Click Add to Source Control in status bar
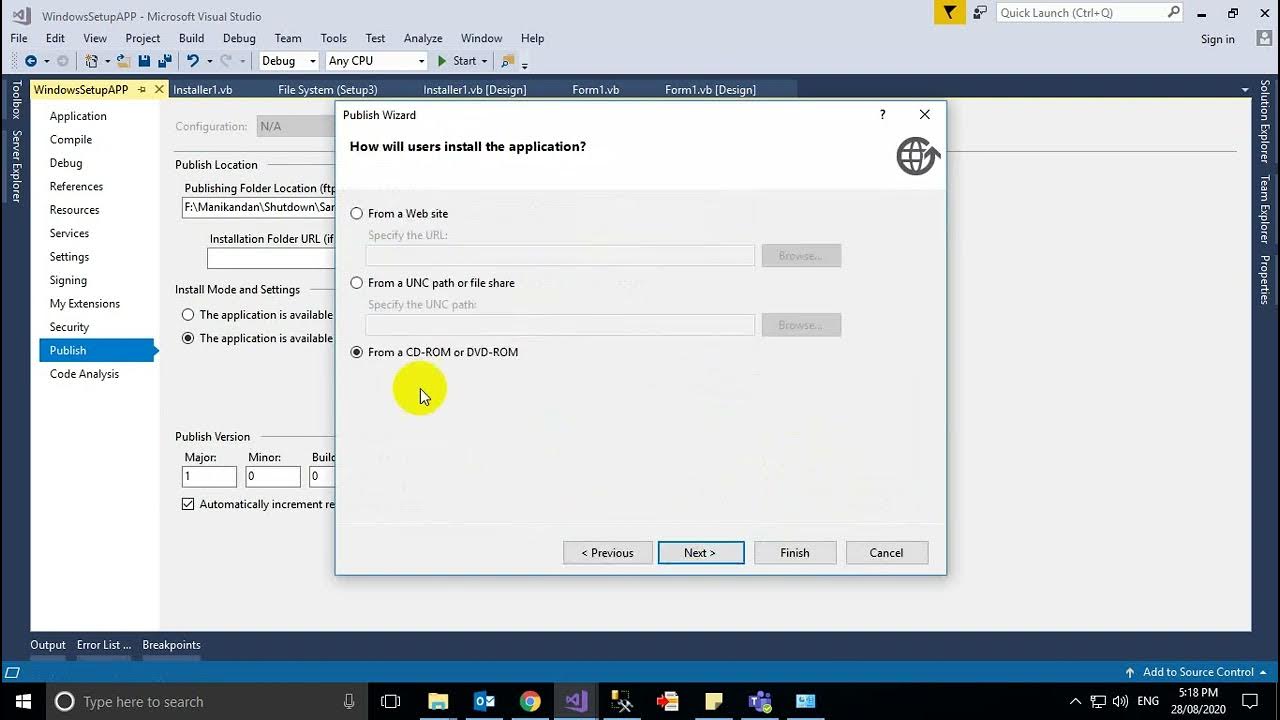This screenshot has height=720, width=1280. [1196, 672]
